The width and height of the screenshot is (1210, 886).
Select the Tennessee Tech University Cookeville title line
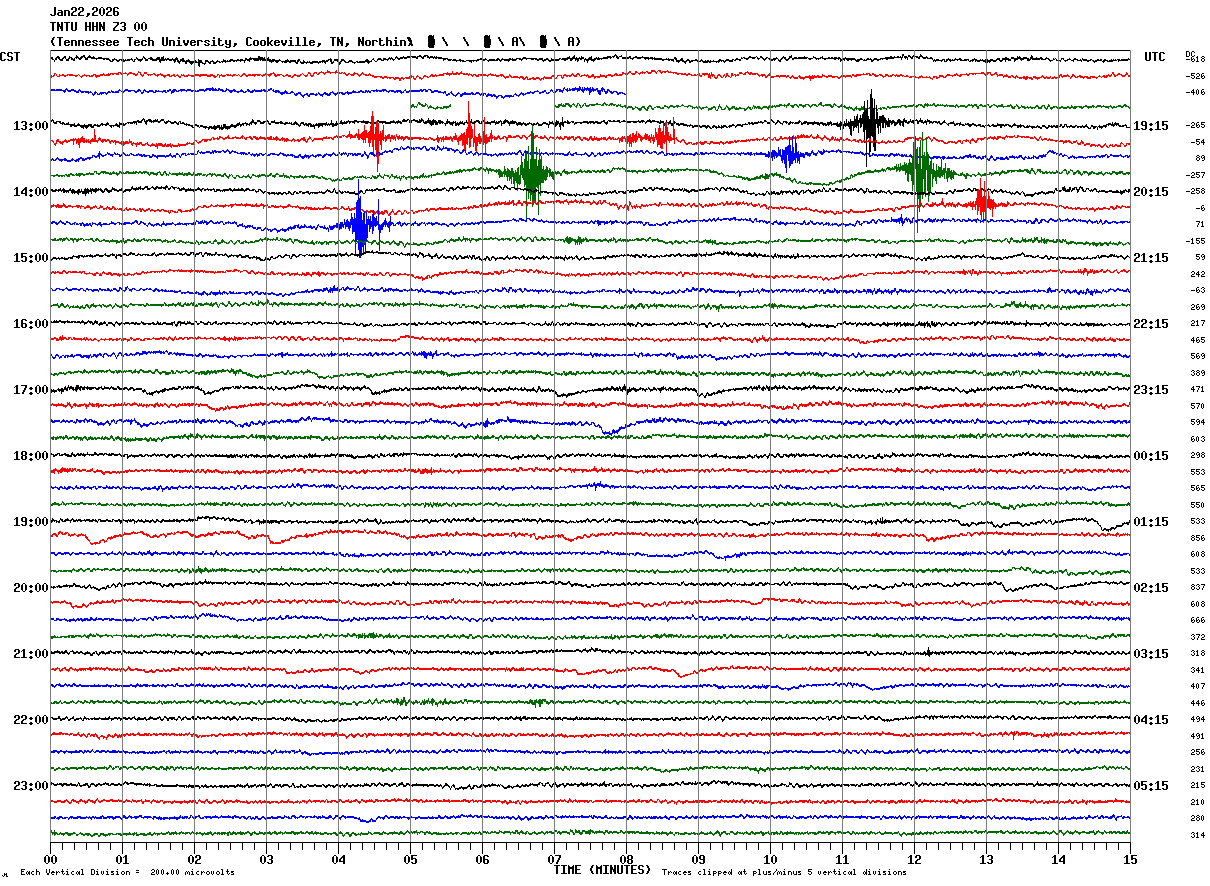315,42
